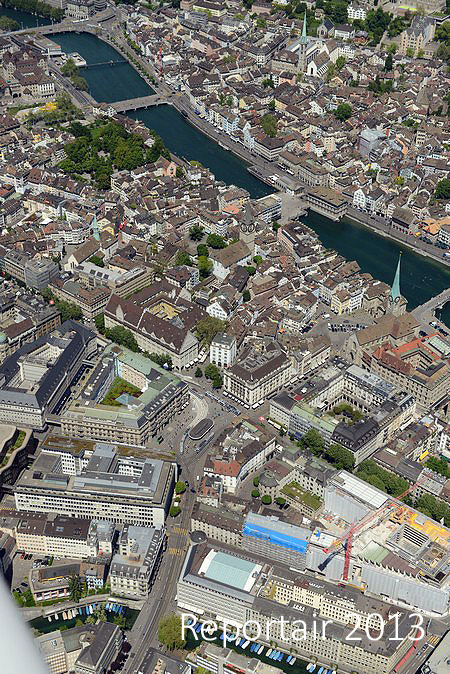
Task: Click the oval tram stop pavilion on the square
Action: (201, 429)
